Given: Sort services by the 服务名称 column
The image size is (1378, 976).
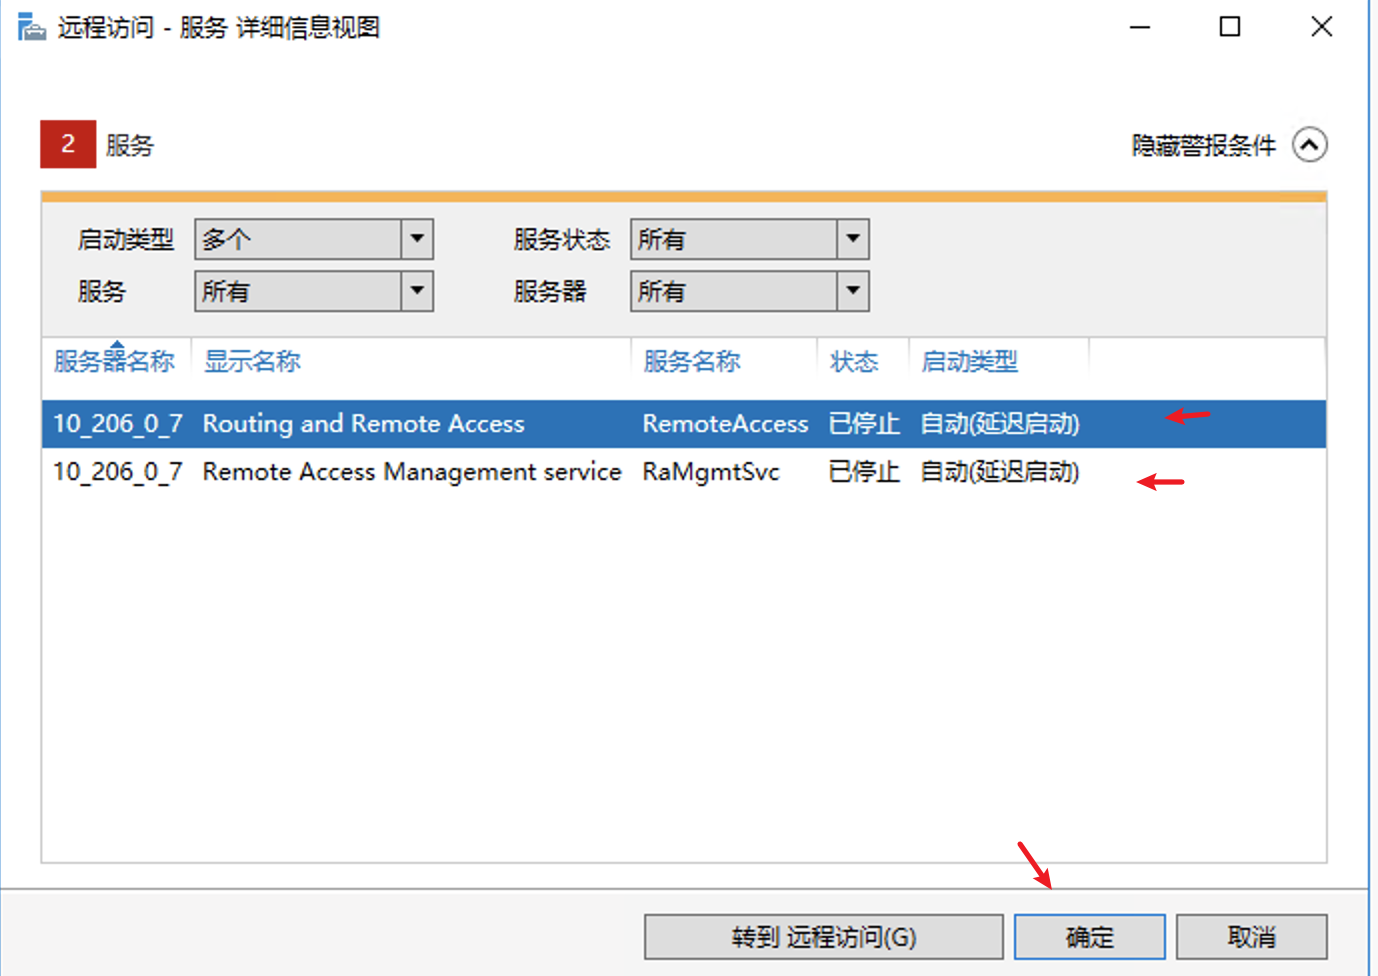Looking at the screenshot, I should [690, 361].
